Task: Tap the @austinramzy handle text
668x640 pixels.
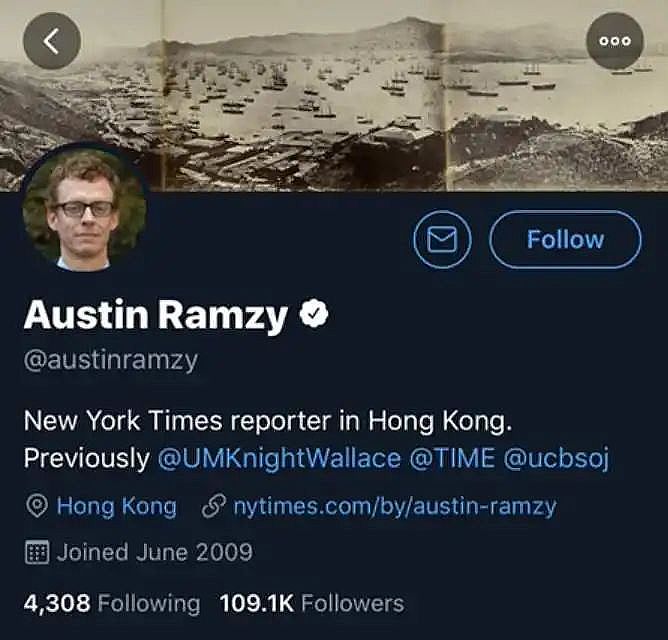Action: [x=111, y=361]
